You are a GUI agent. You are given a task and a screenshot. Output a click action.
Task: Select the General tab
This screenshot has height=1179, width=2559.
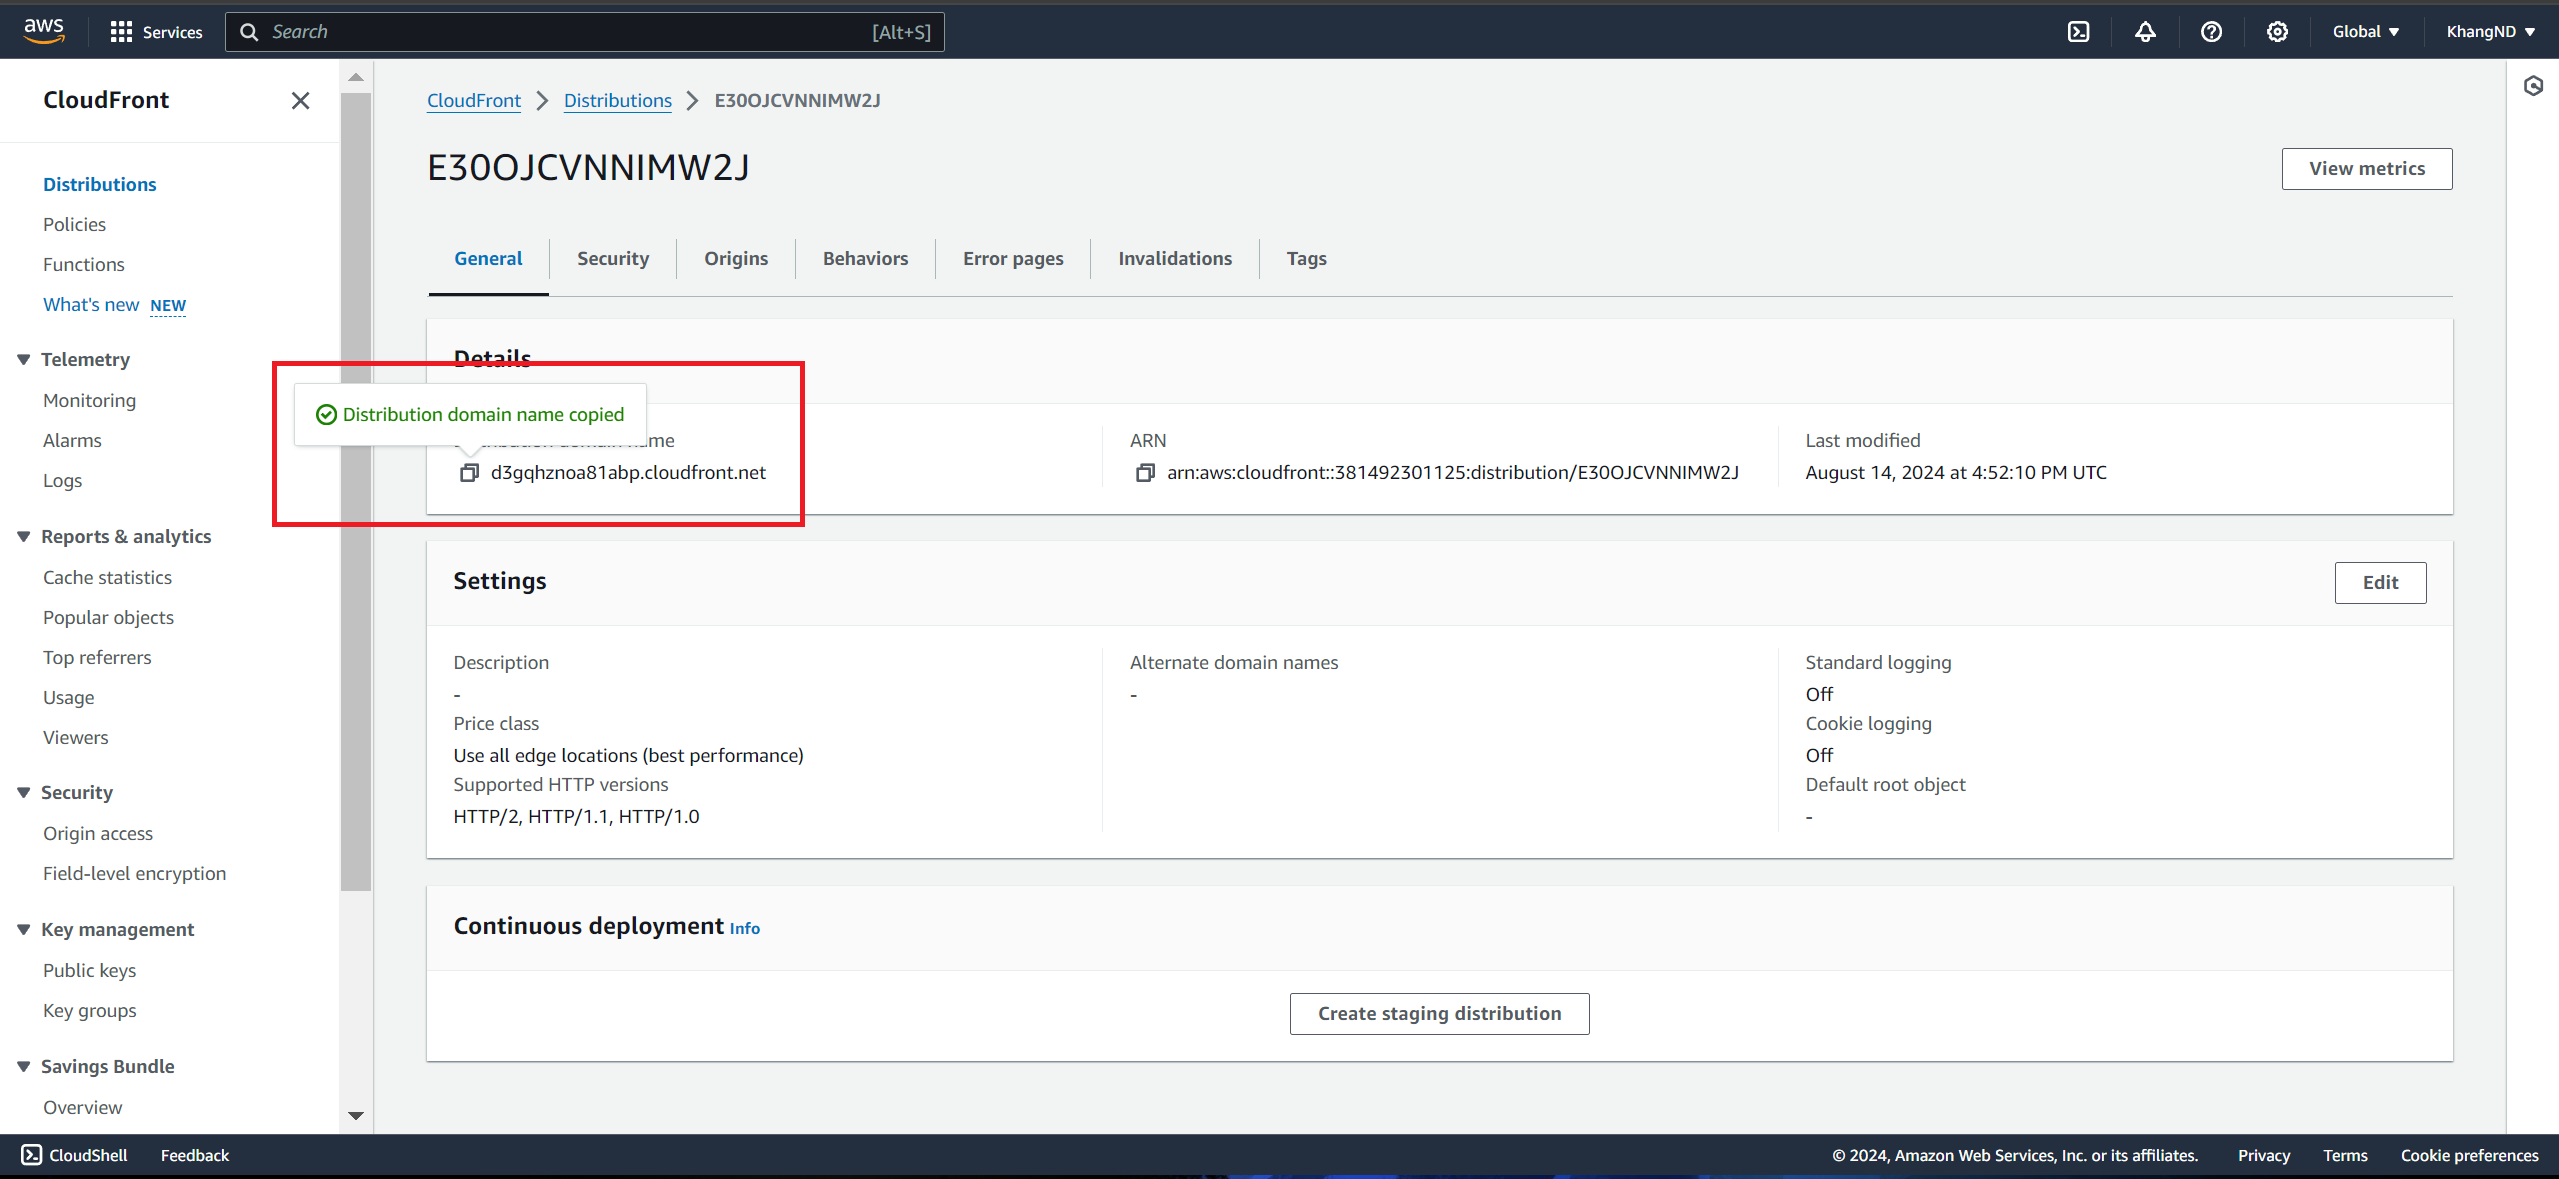[488, 259]
